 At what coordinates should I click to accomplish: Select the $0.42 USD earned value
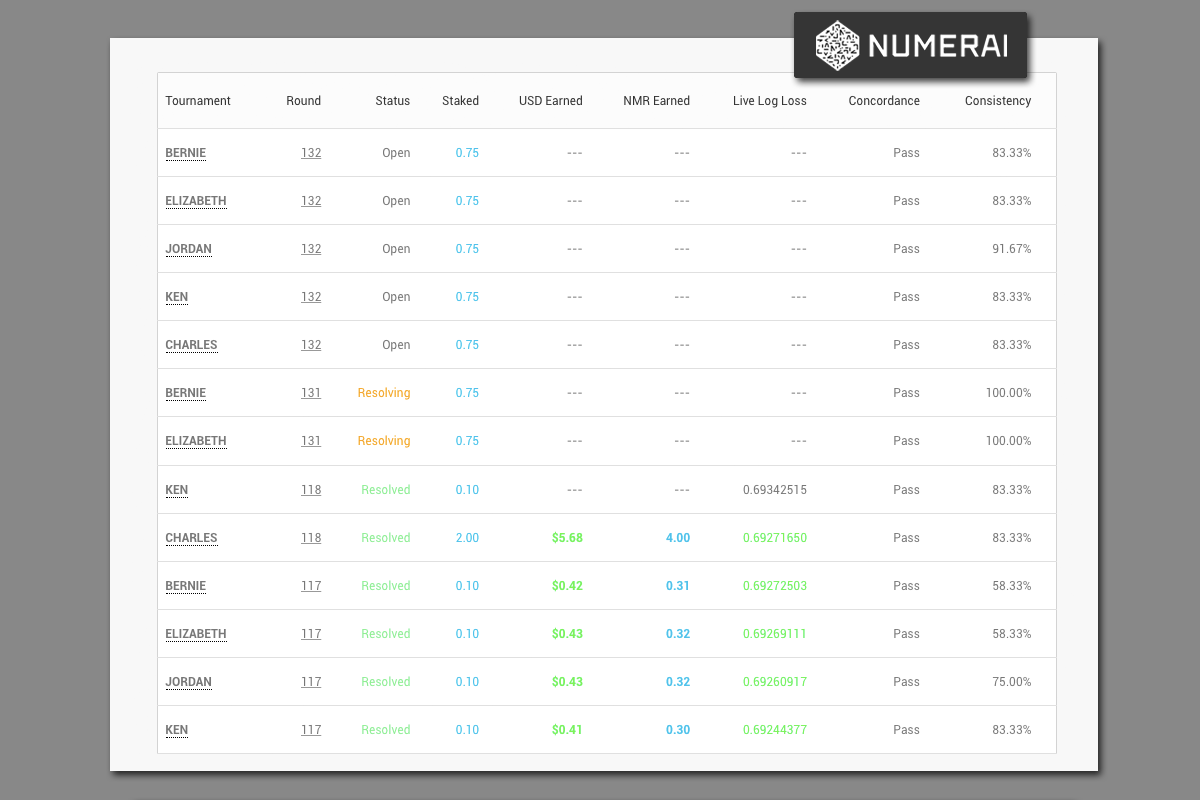click(567, 586)
